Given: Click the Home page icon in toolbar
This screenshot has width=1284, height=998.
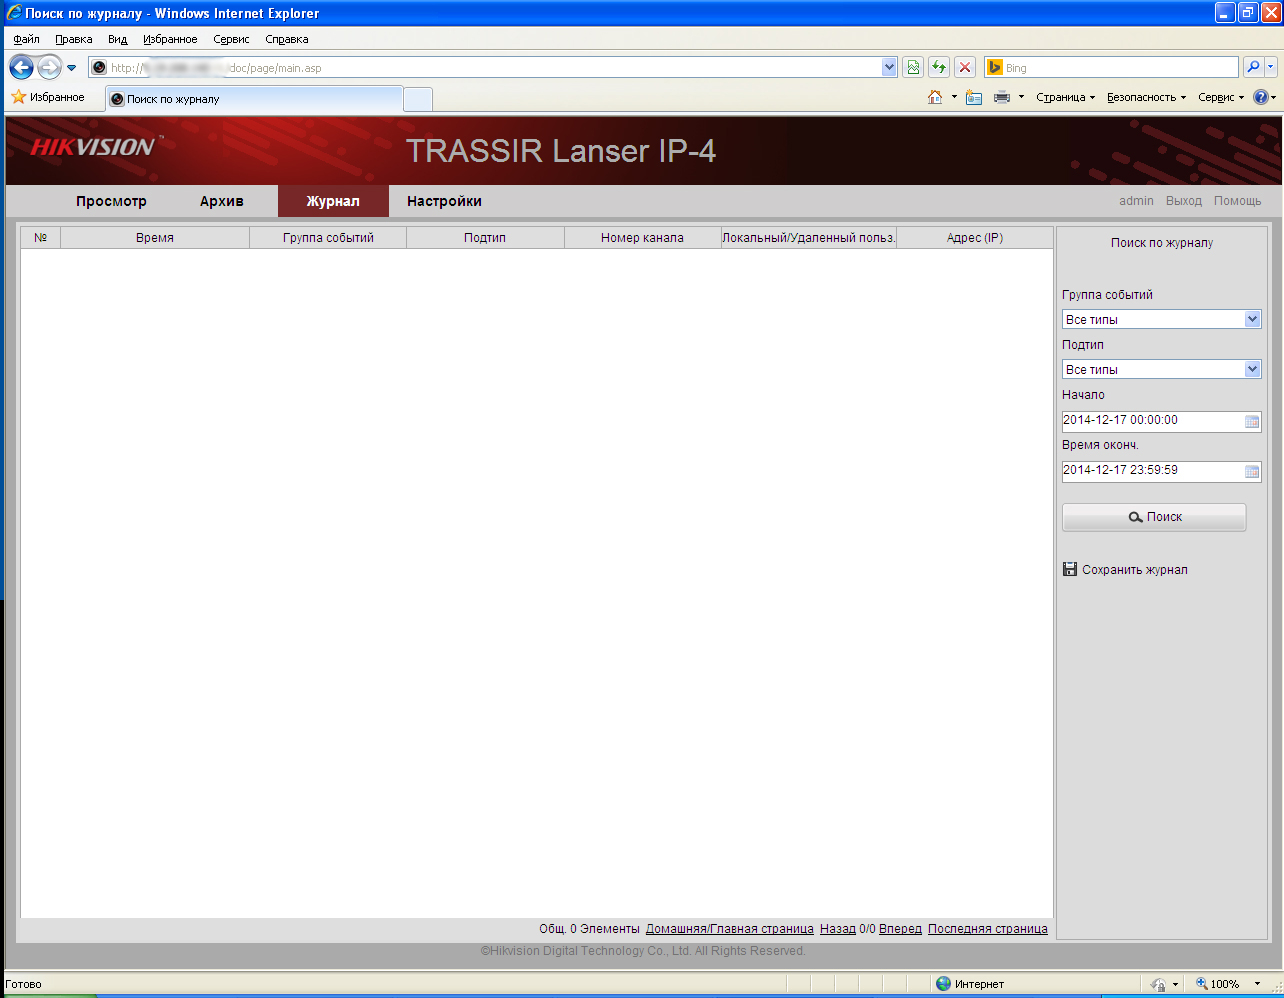Looking at the screenshot, I should pyautogui.click(x=935, y=97).
